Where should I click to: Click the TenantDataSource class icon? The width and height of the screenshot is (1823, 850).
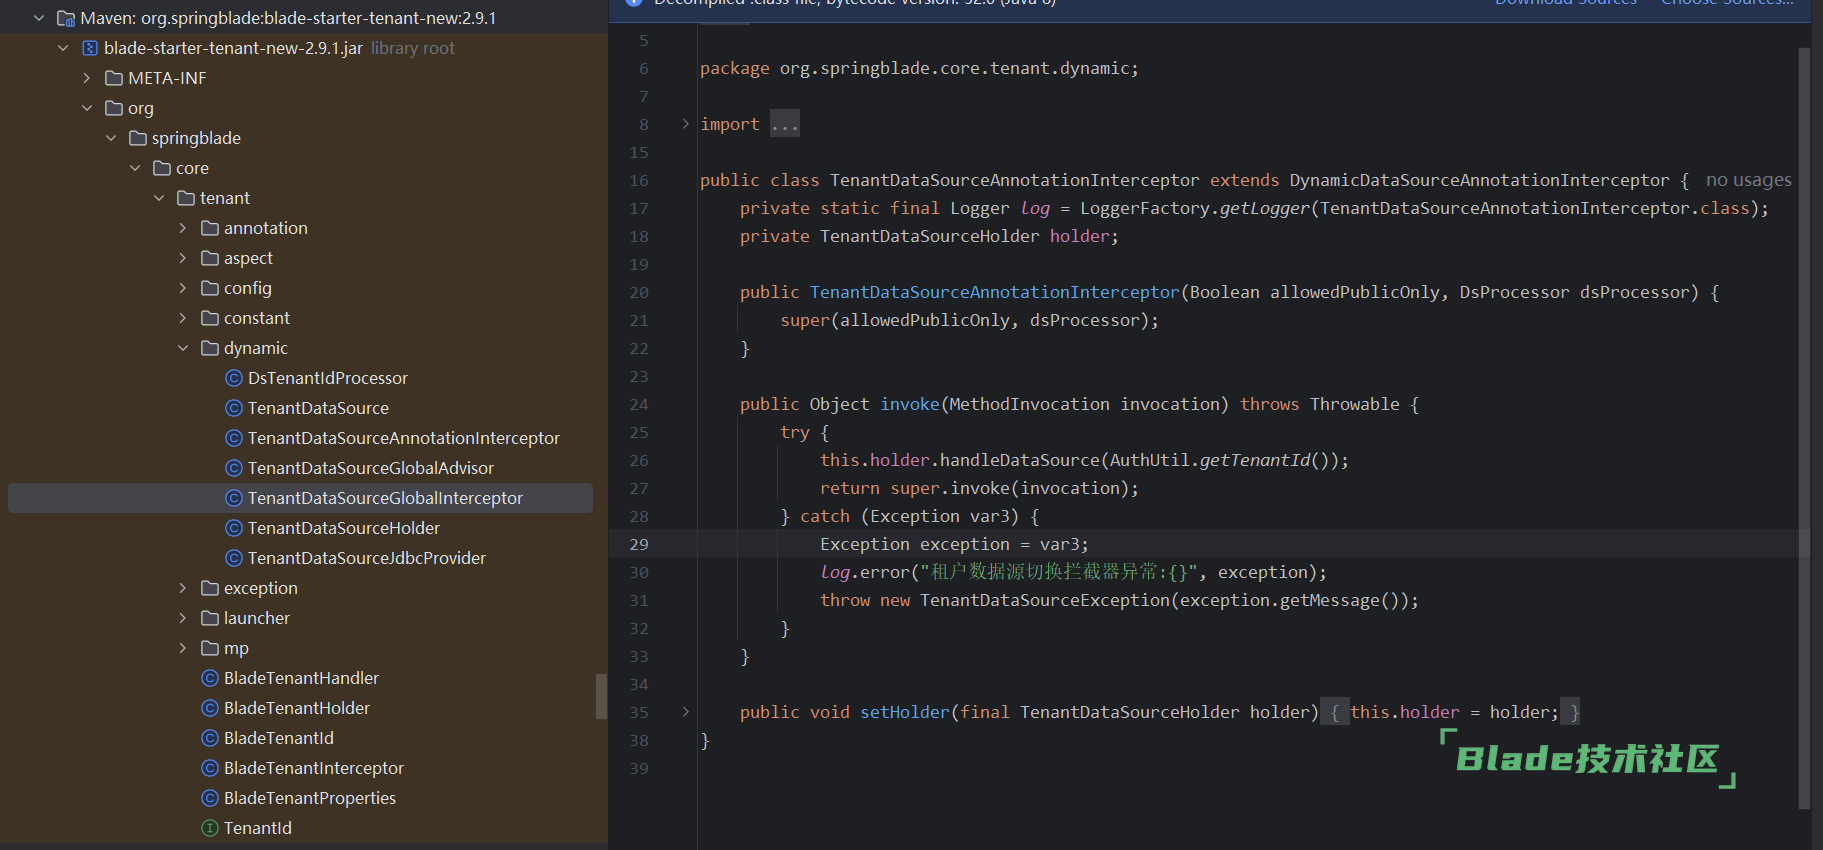[234, 408]
